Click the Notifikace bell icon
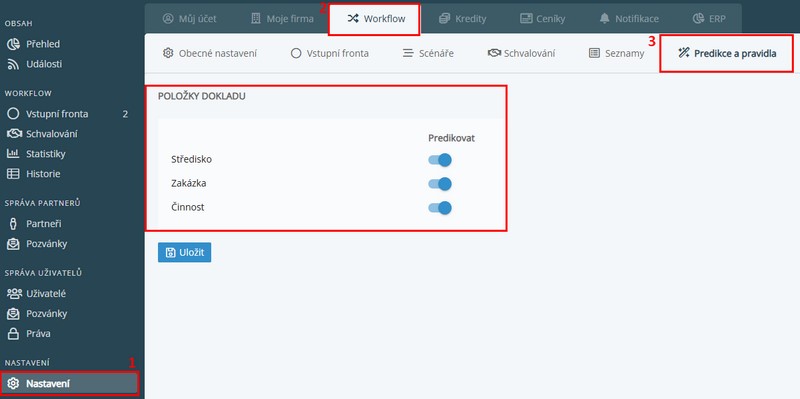 pyautogui.click(x=605, y=19)
